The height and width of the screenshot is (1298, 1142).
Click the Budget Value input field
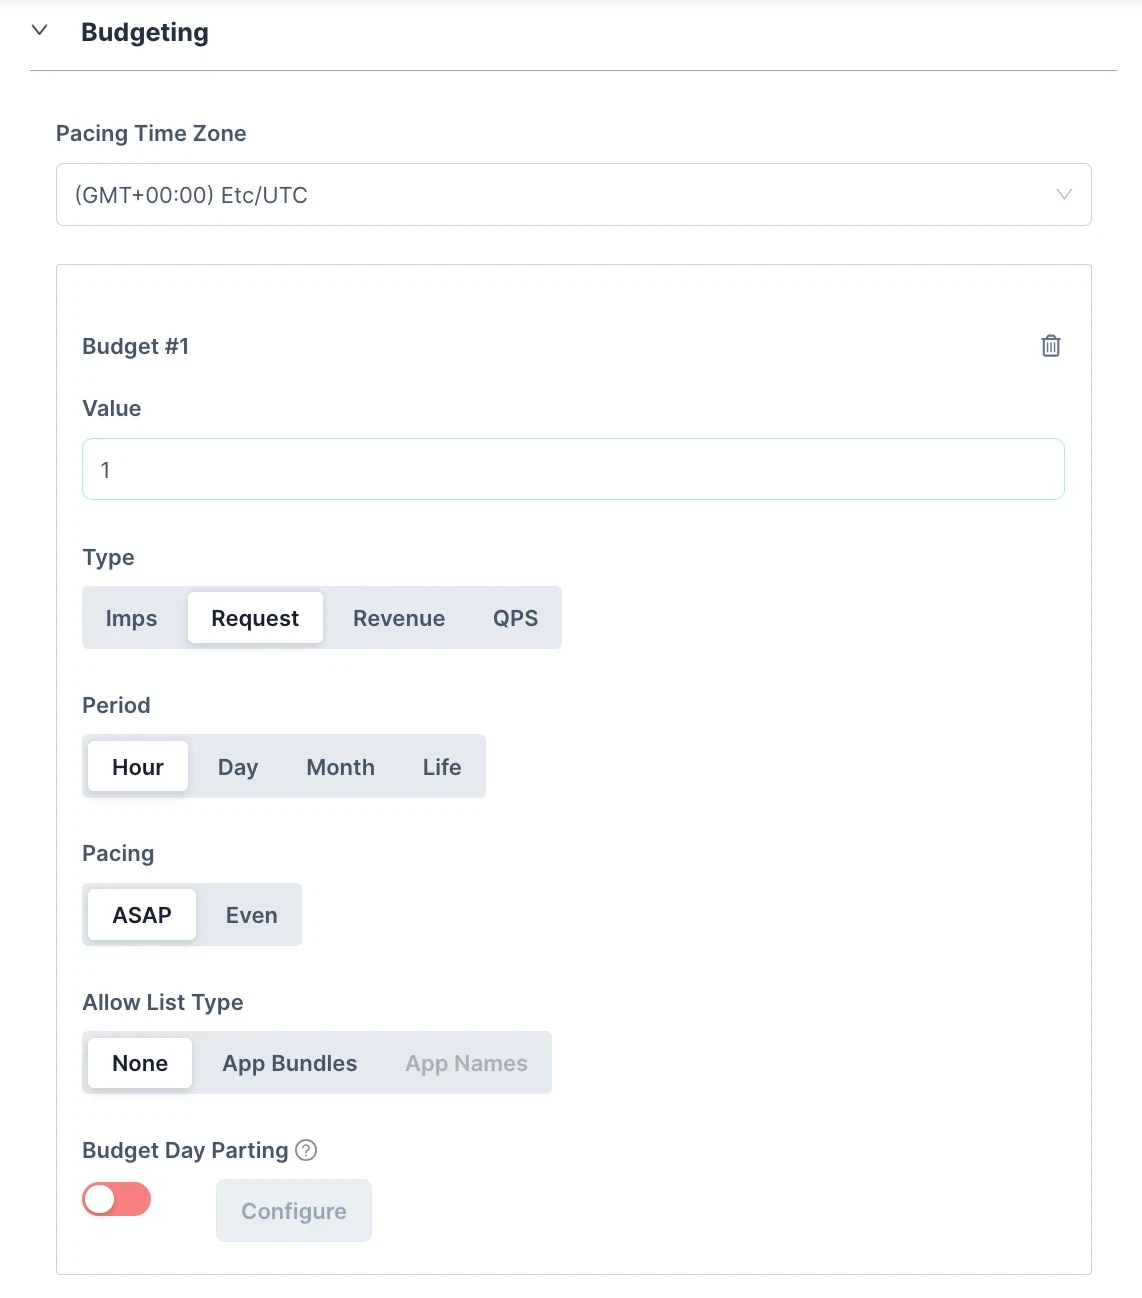pos(573,469)
